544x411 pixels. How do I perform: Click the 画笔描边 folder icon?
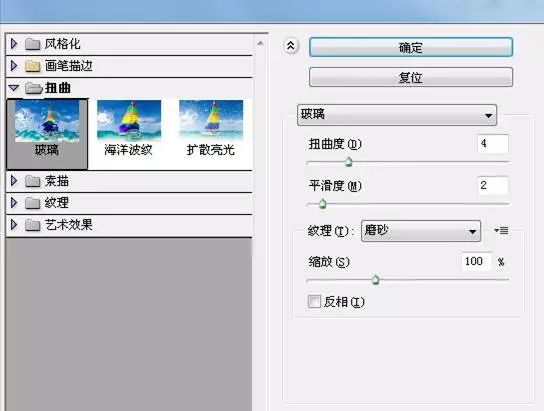[x=33, y=66]
